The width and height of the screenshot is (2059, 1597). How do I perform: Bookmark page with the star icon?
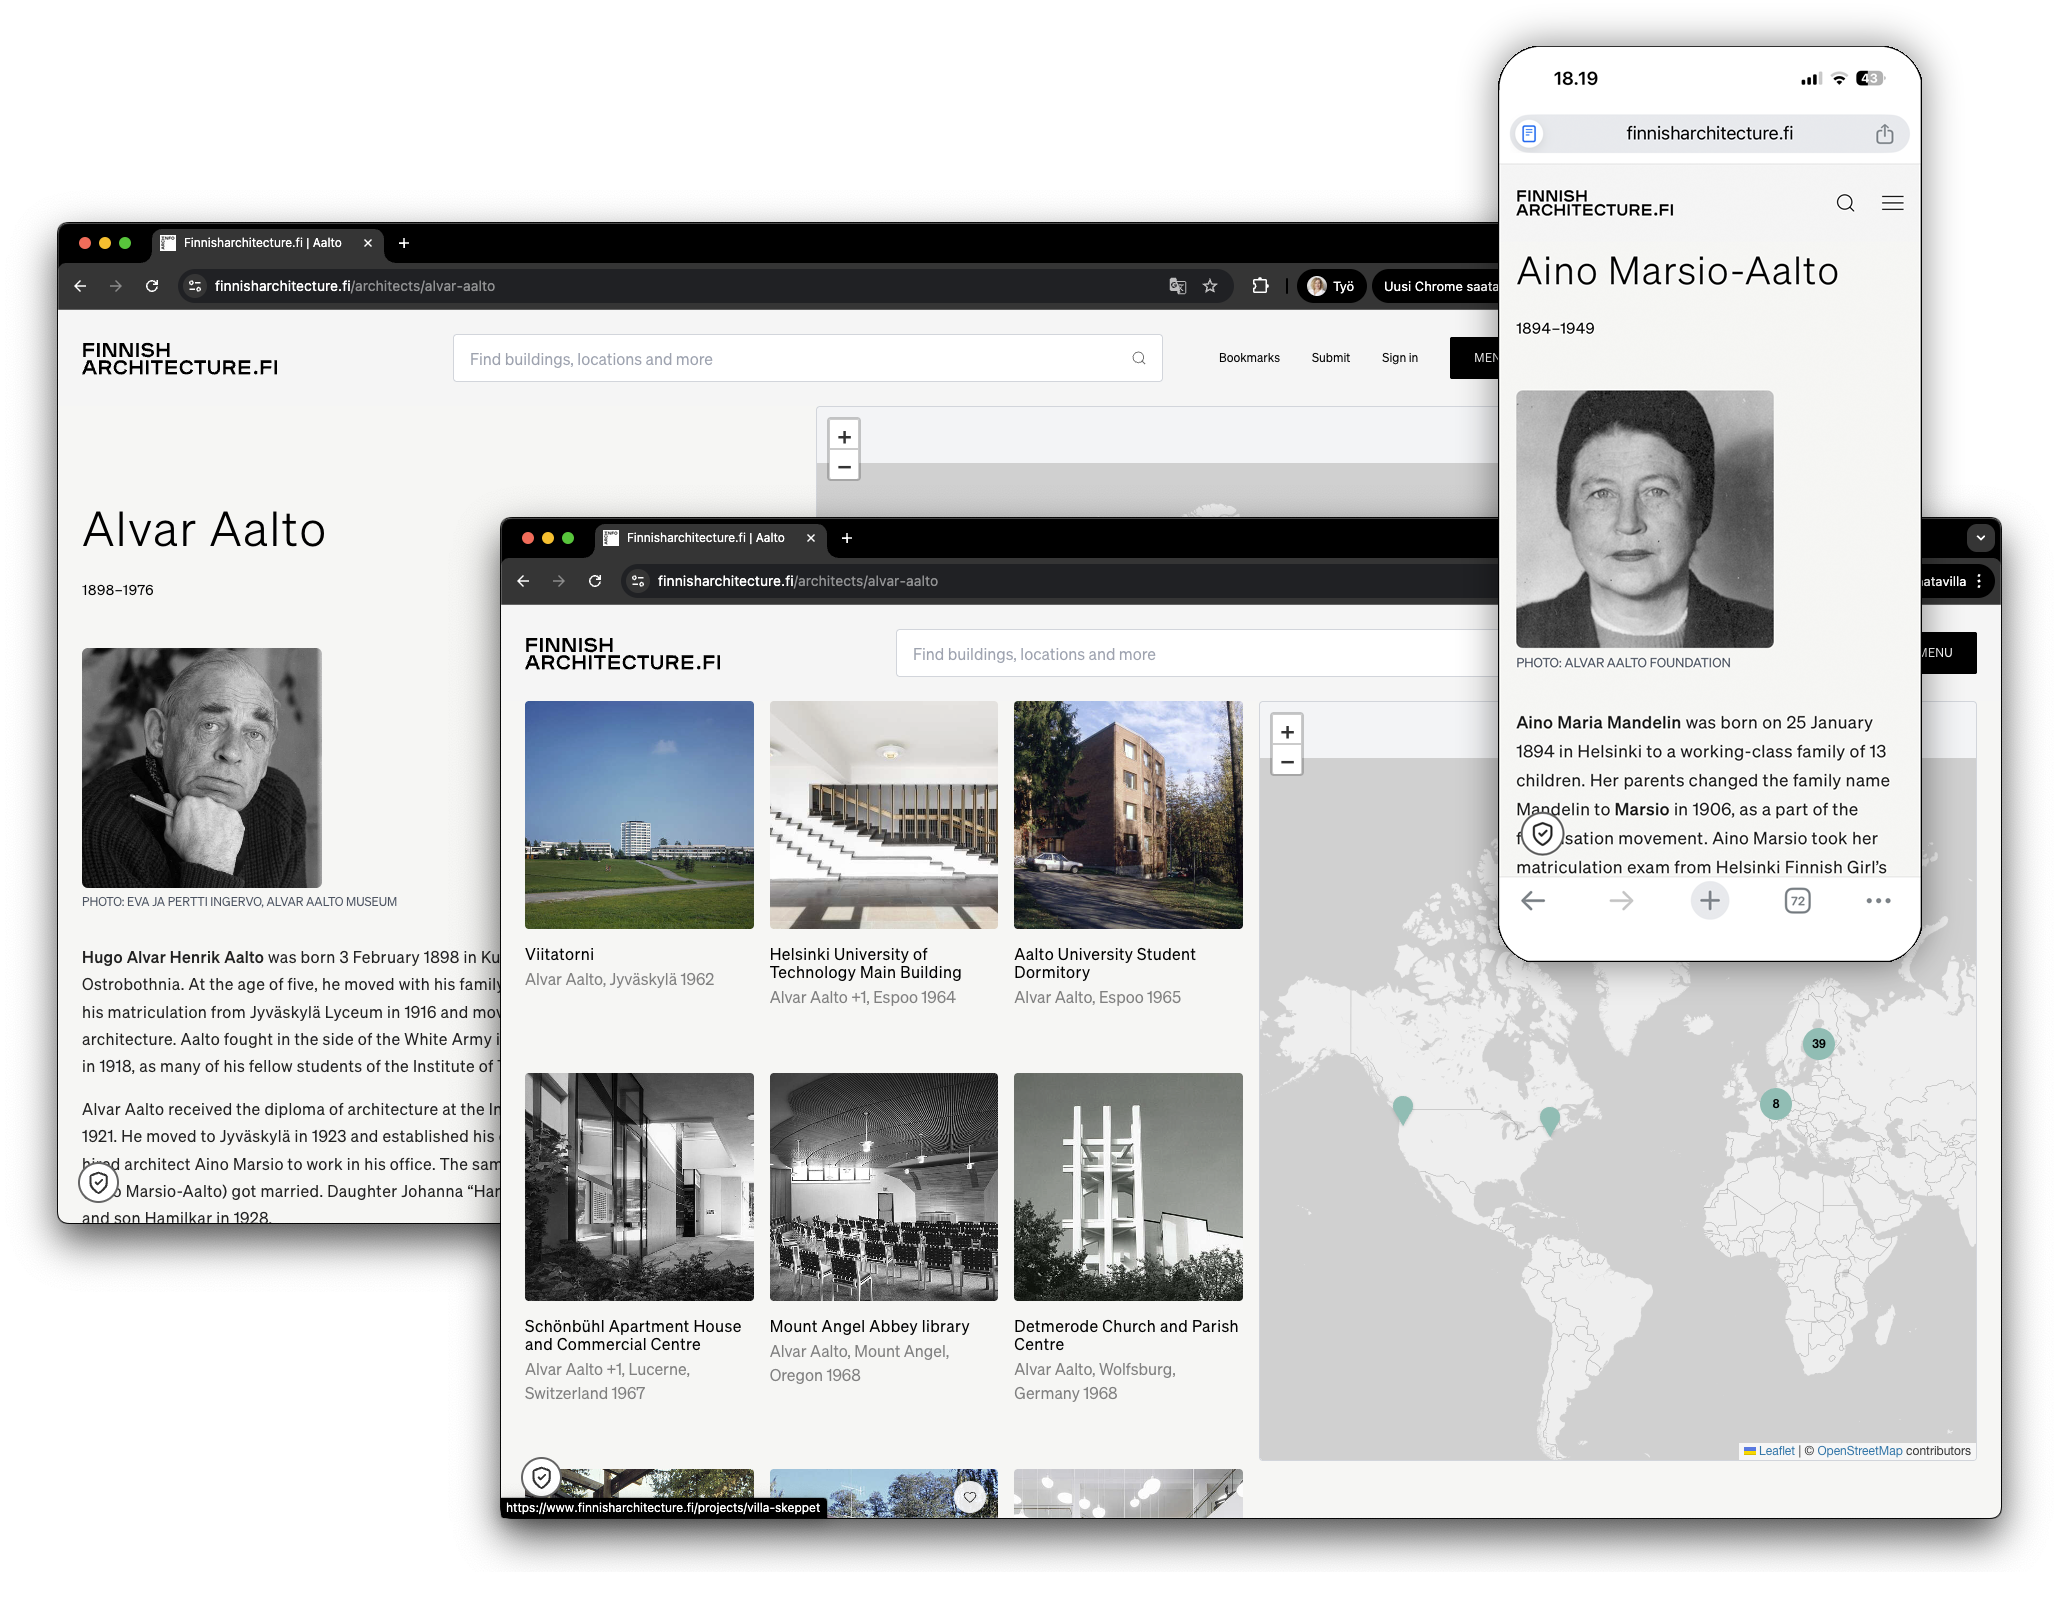(x=1210, y=286)
